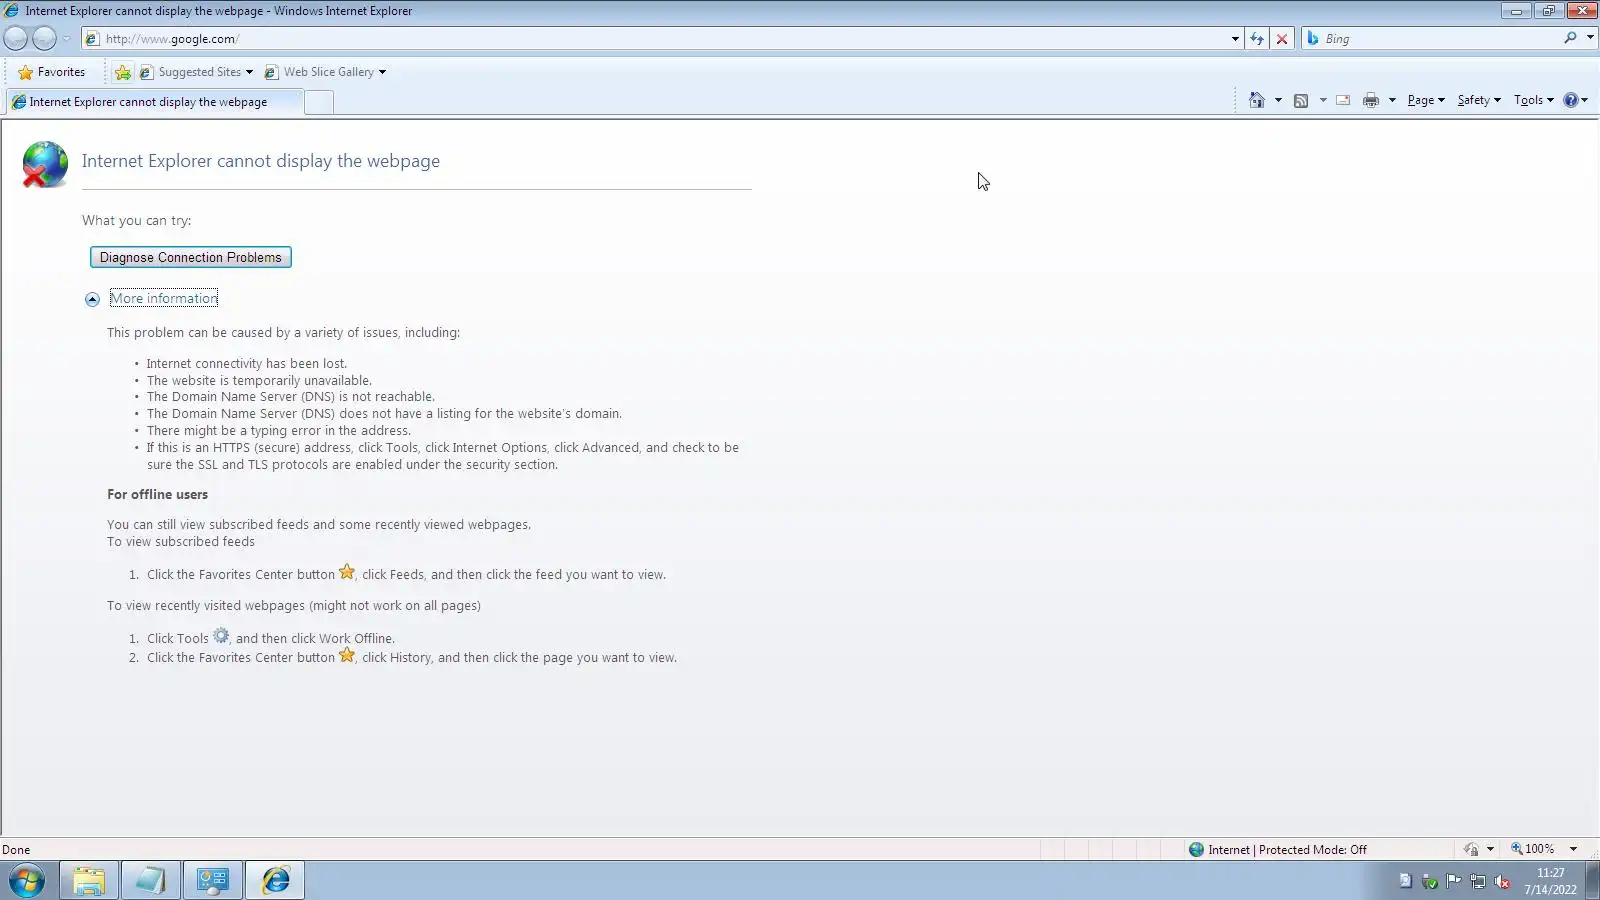This screenshot has width=1600, height=900.
Task: Run search with the magnifying glass icon
Action: tap(1570, 38)
